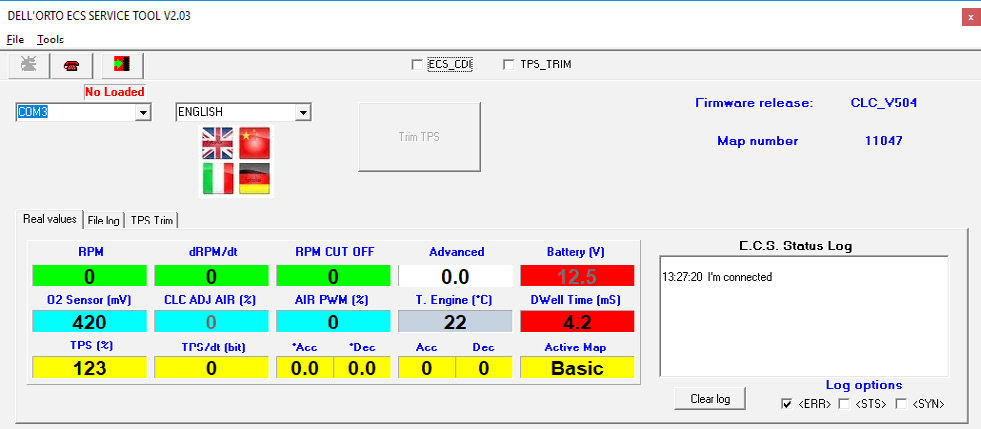Enable the <SYN> log option
981x429 pixels.
tap(902, 404)
